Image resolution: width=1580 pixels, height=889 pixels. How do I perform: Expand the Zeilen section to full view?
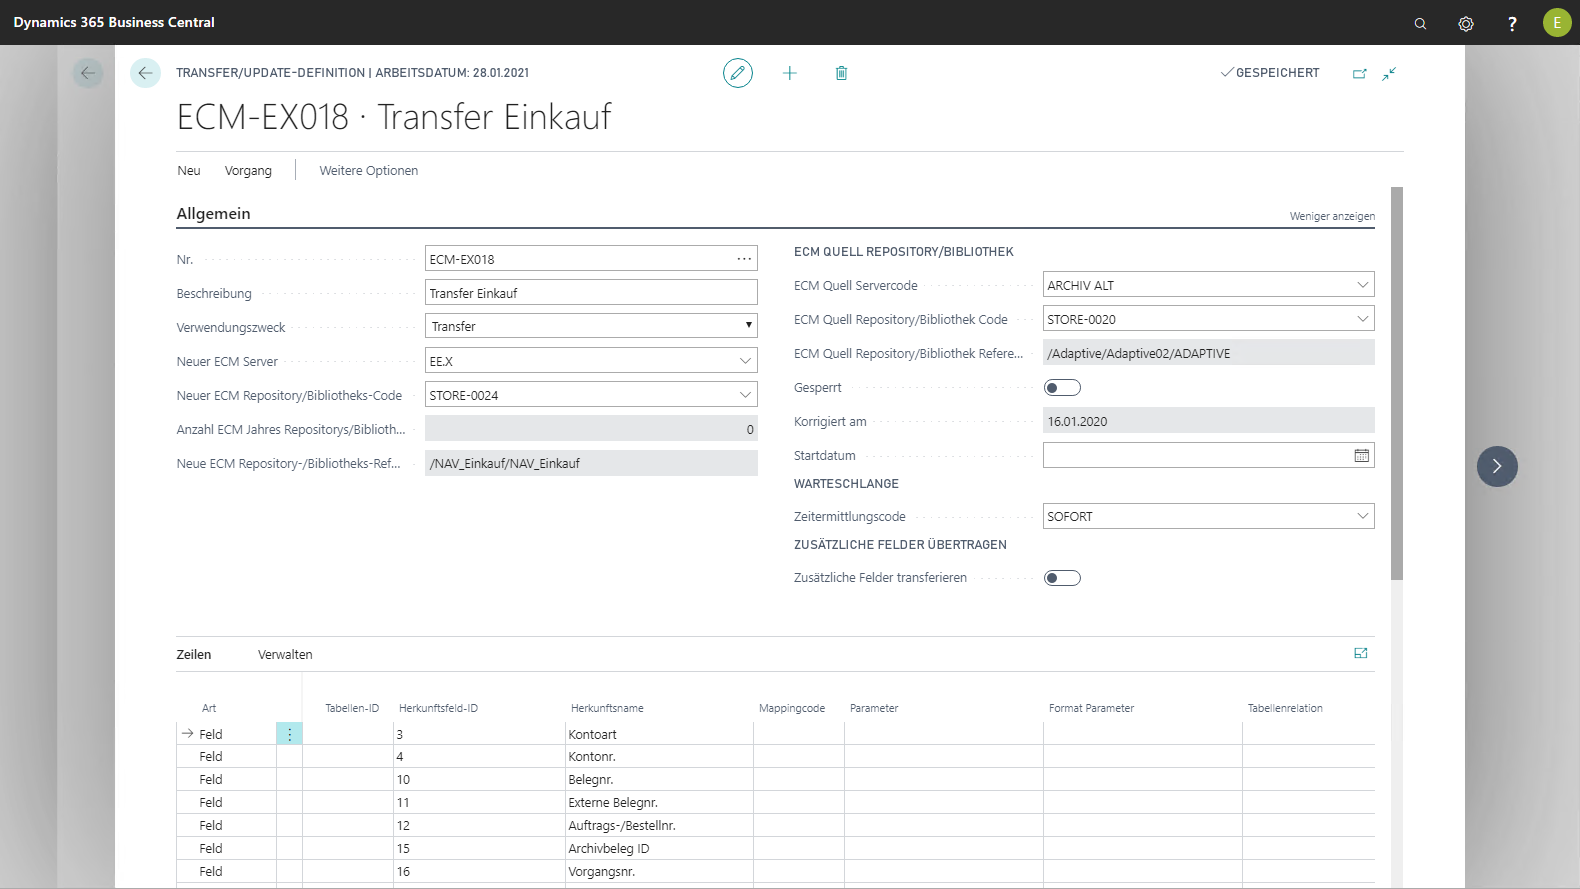point(1360,653)
